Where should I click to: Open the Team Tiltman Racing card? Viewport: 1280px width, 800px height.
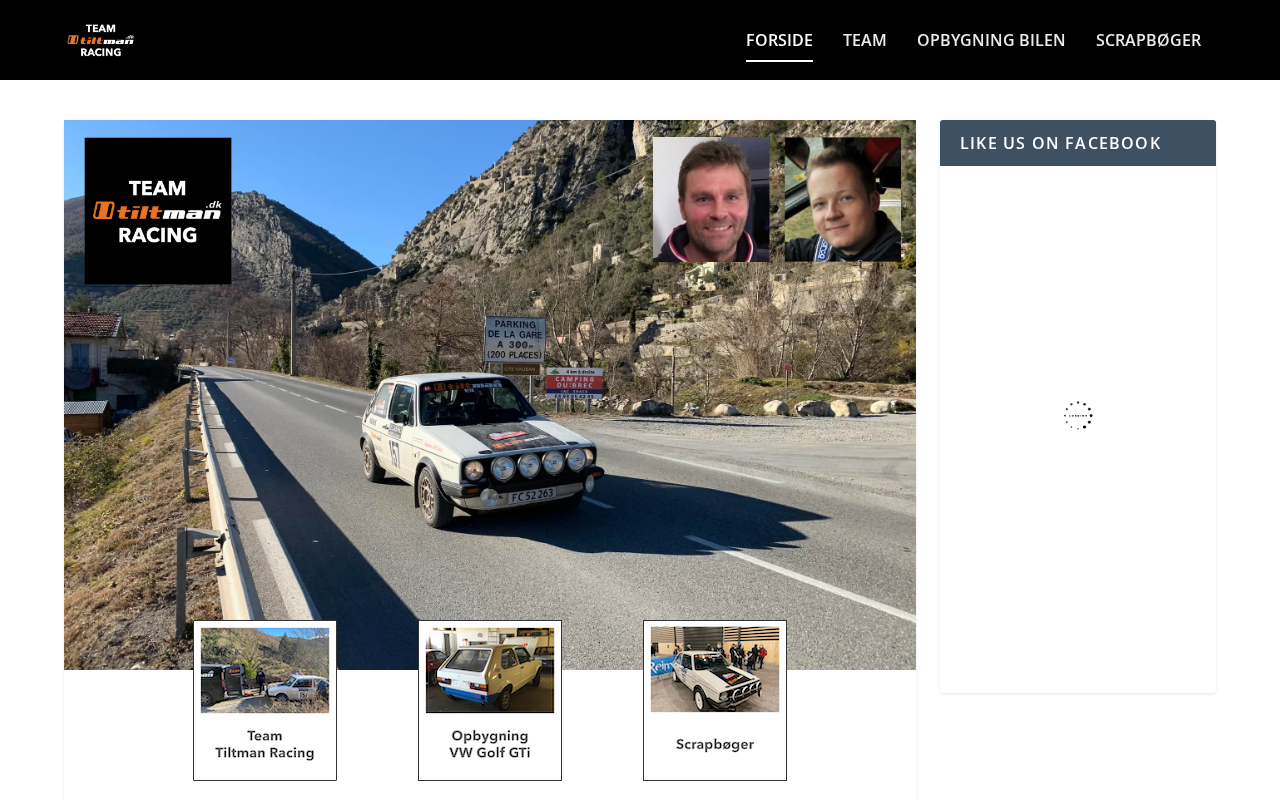265,700
